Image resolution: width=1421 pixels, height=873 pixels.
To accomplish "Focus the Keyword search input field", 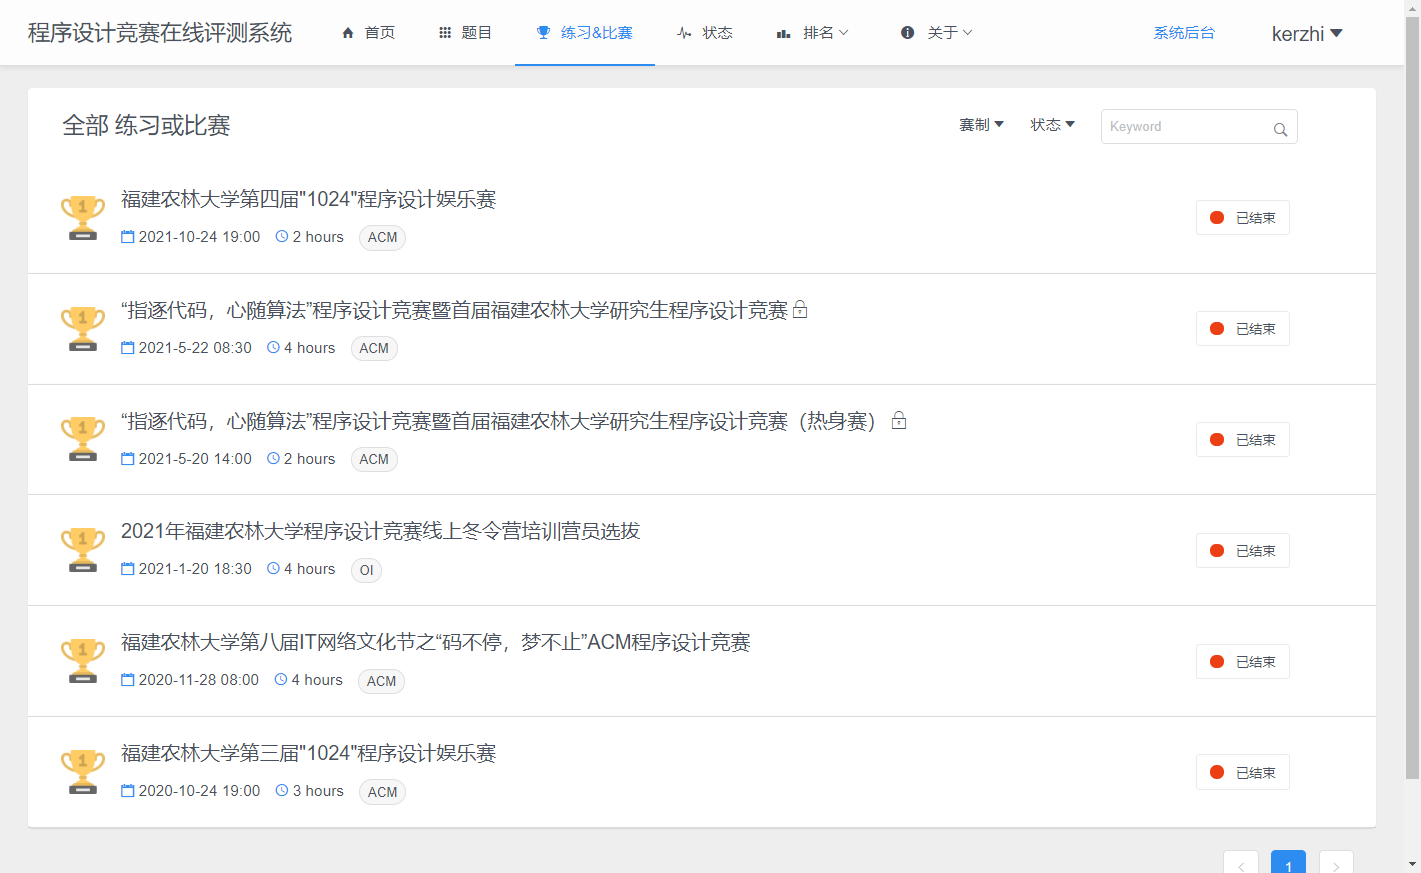I will point(1185,127).
